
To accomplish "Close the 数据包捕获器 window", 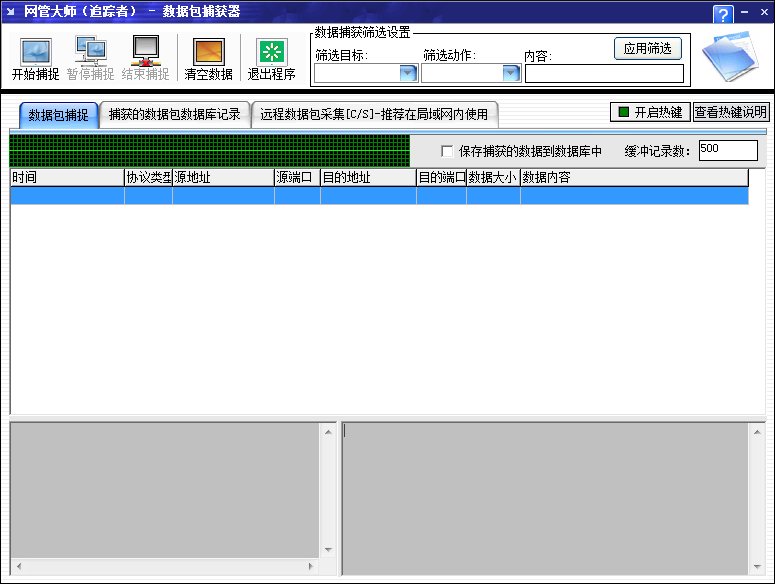I will [x=764, y=12].
